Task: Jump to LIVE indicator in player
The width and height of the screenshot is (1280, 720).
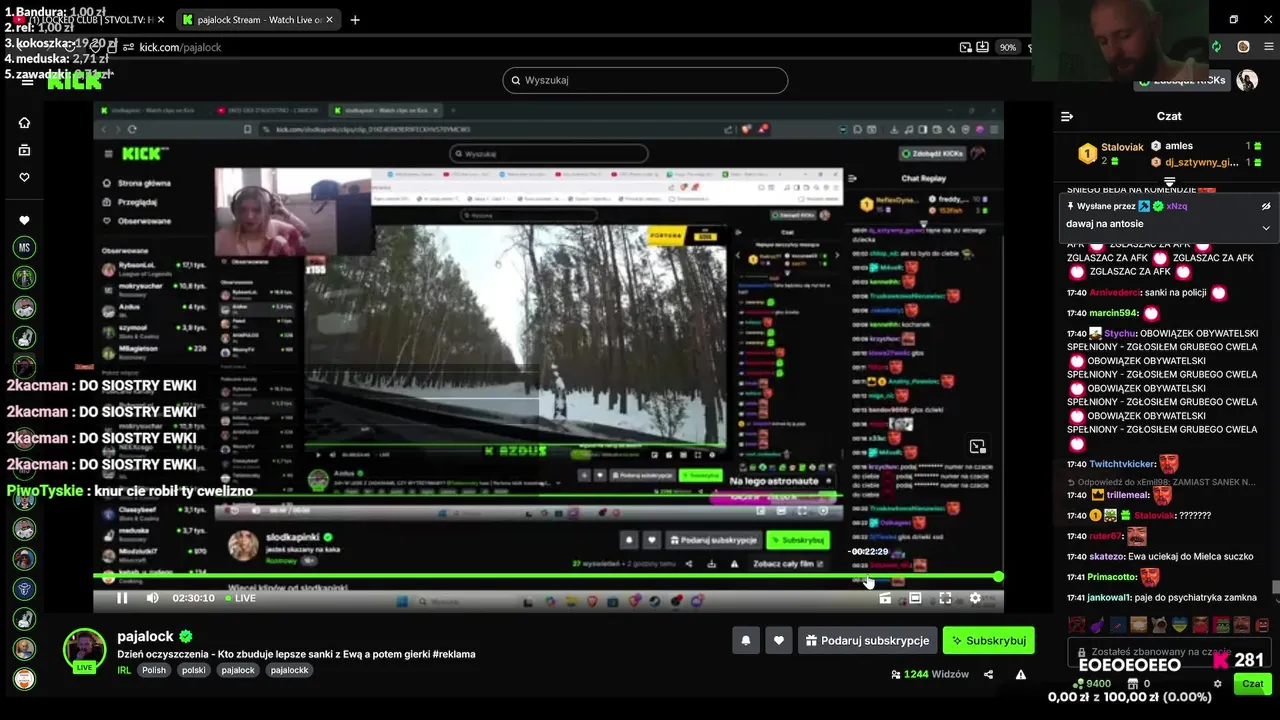Action: [x=240, y=598]
